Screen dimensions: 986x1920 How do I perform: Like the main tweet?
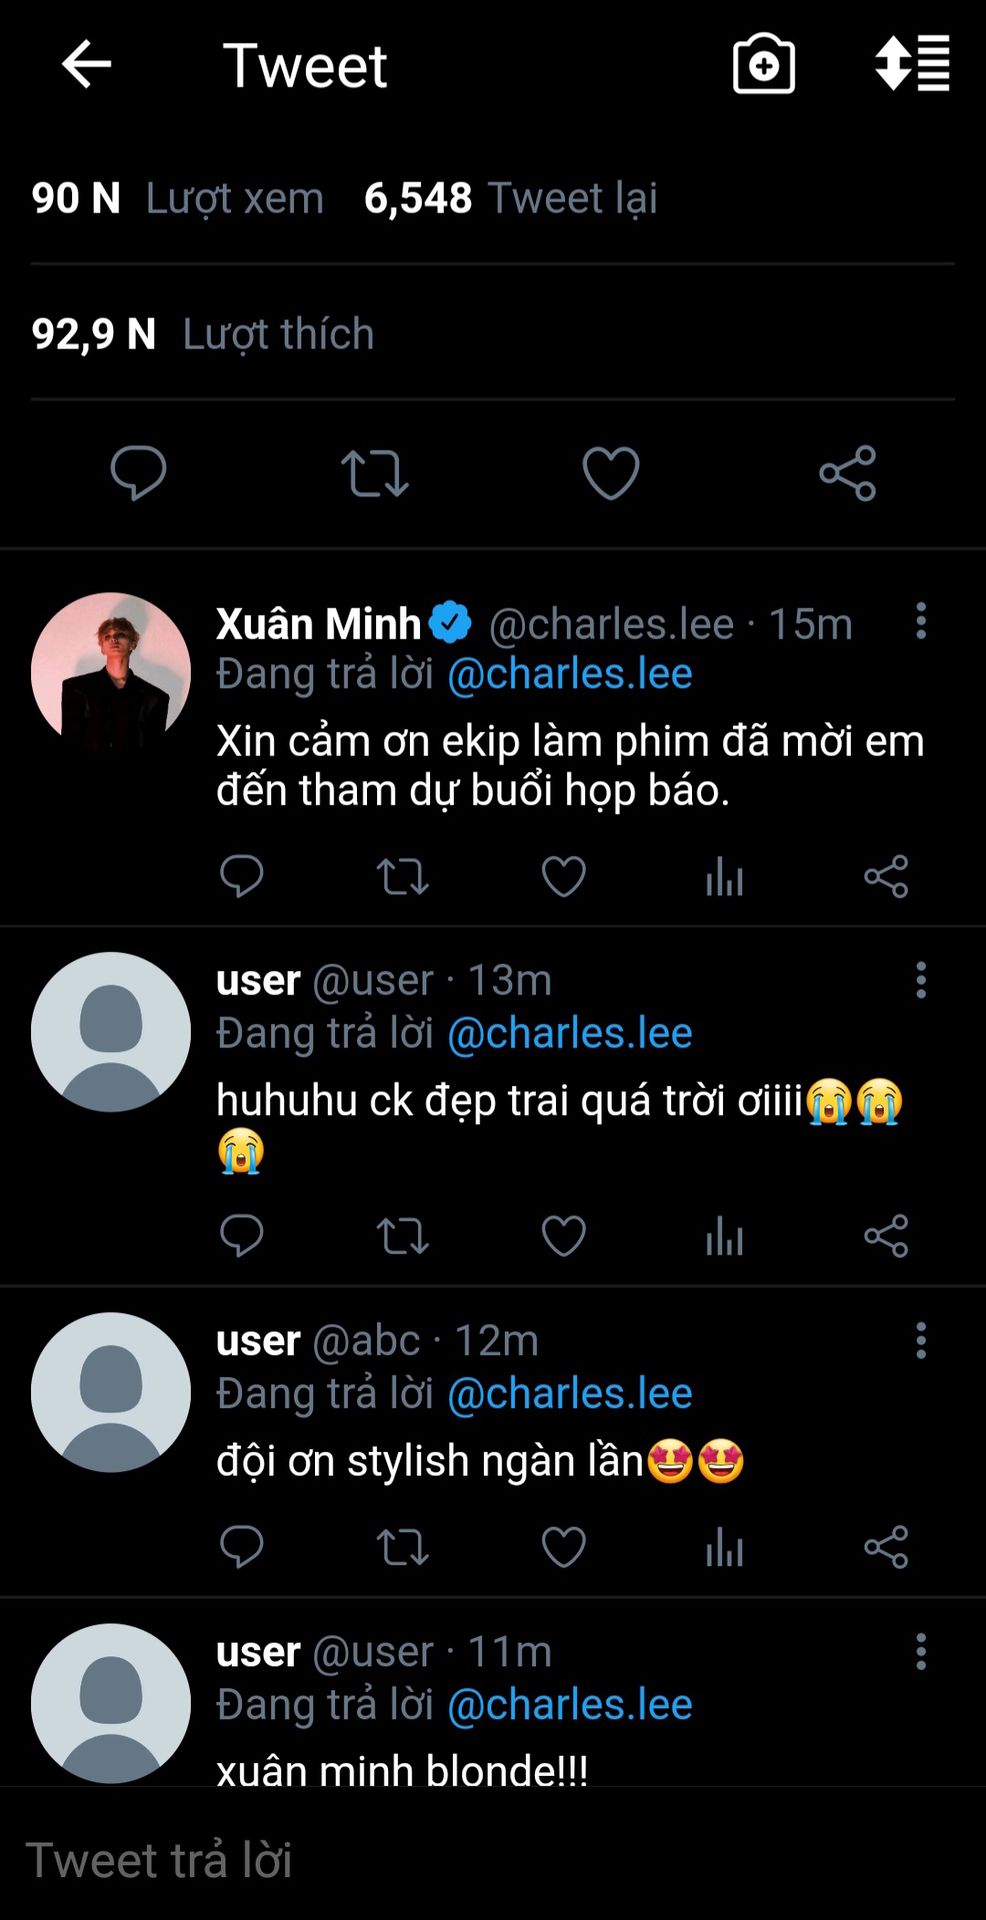tap(610, 473)
